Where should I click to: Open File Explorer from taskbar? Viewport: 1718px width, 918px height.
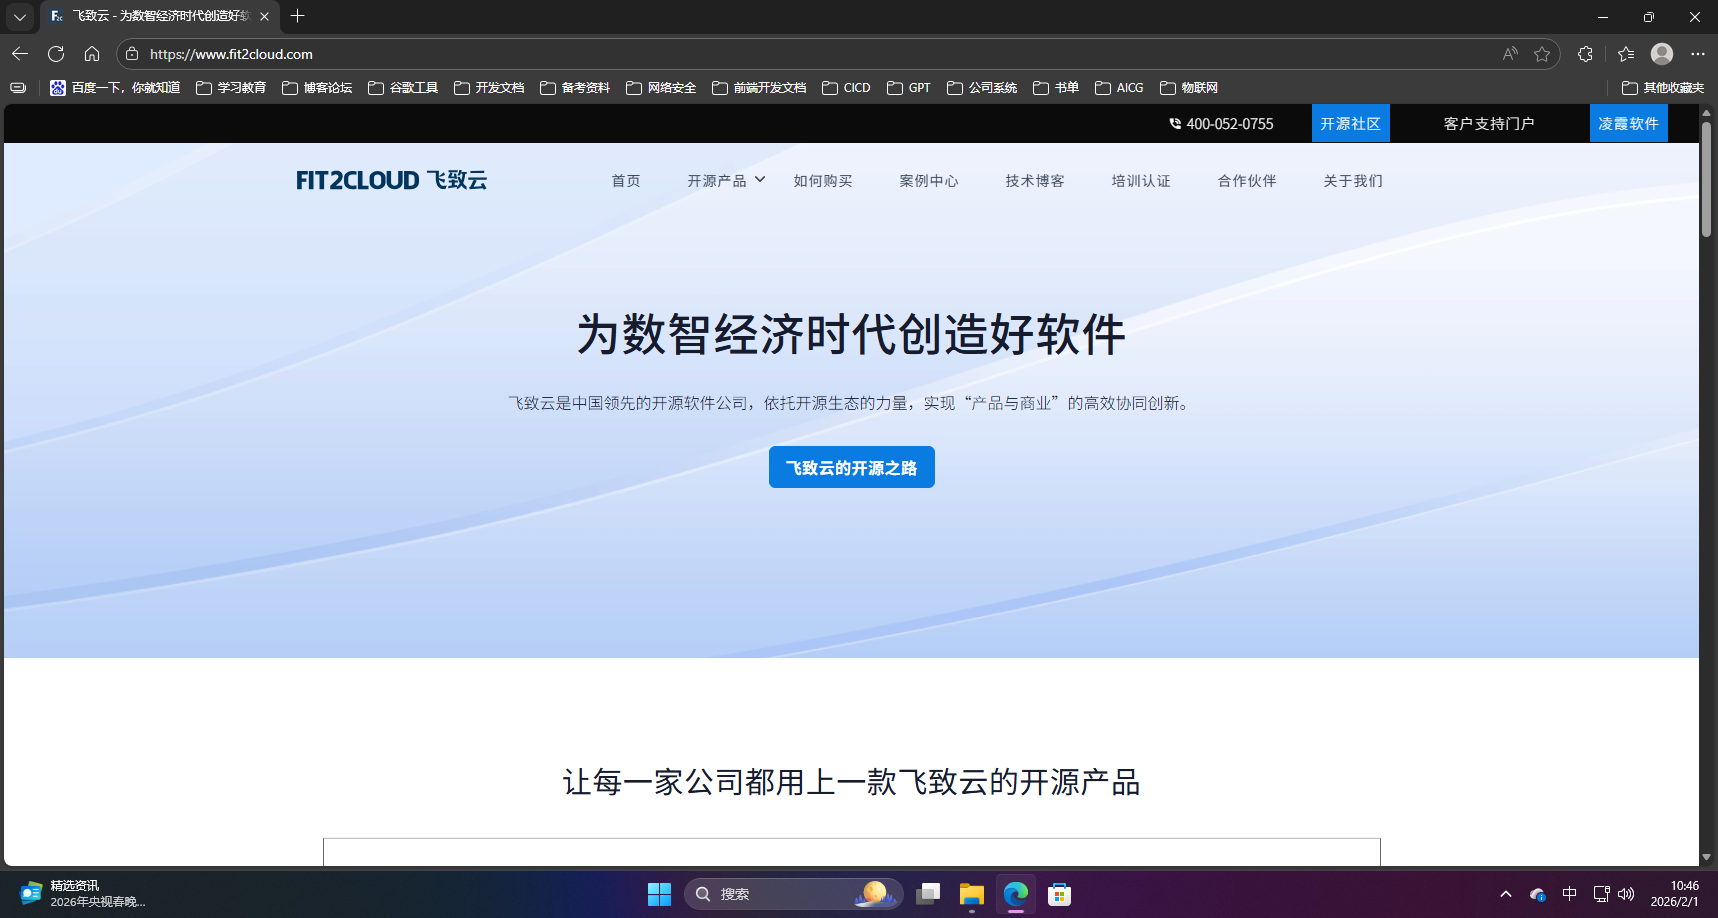coord(971,894)
